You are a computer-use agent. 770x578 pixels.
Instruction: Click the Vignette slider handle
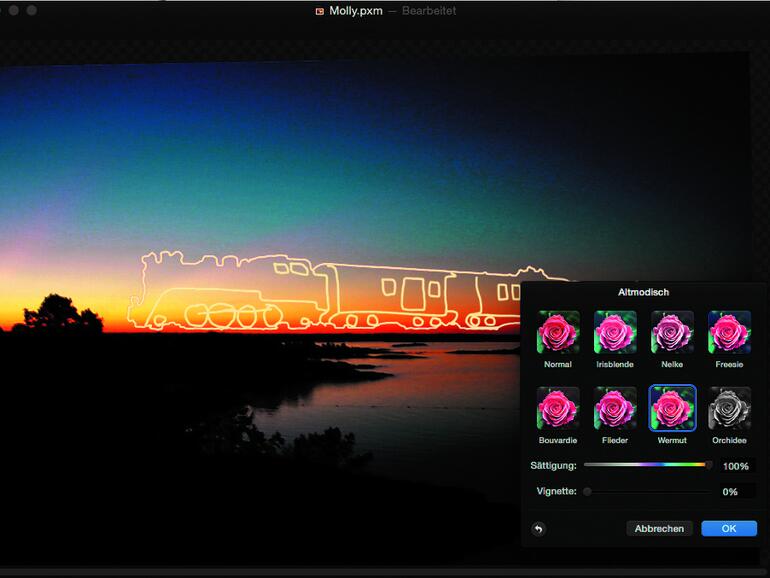(587, 491)
